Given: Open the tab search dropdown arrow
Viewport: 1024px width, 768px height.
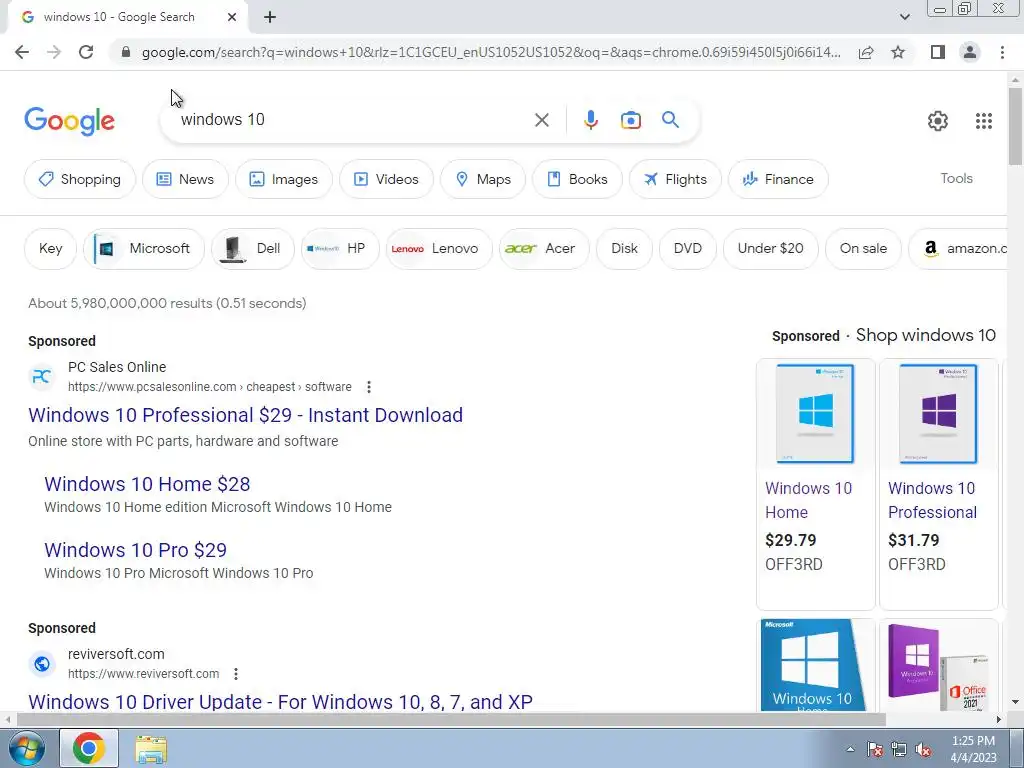Looking at the screenshot, I should pyautogui.click(x=904, y=17).
